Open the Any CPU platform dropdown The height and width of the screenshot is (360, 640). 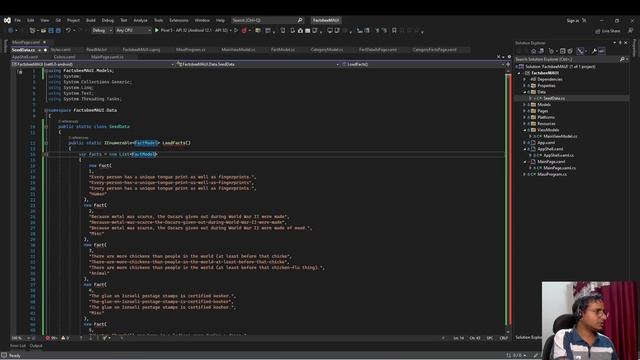(133, 30)
